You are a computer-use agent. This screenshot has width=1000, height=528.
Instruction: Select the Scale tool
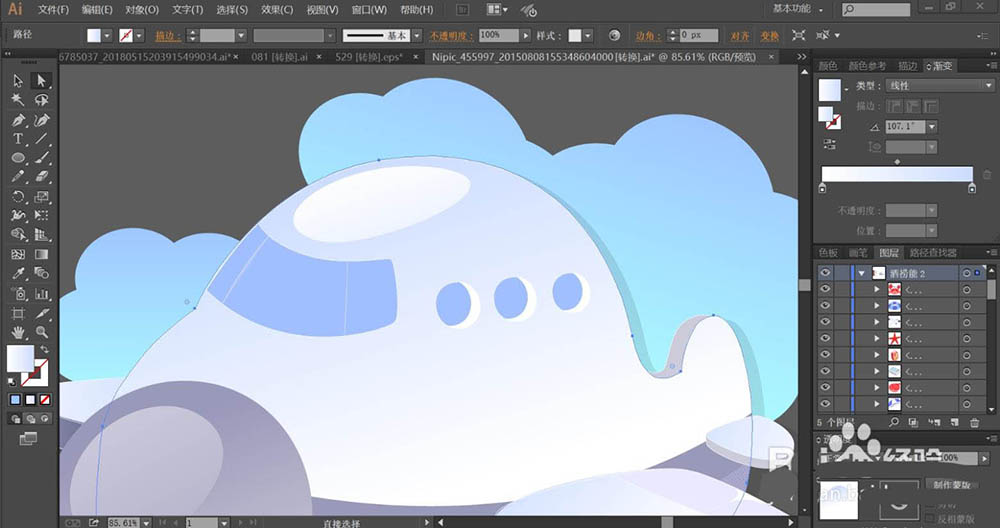[42, 196]
